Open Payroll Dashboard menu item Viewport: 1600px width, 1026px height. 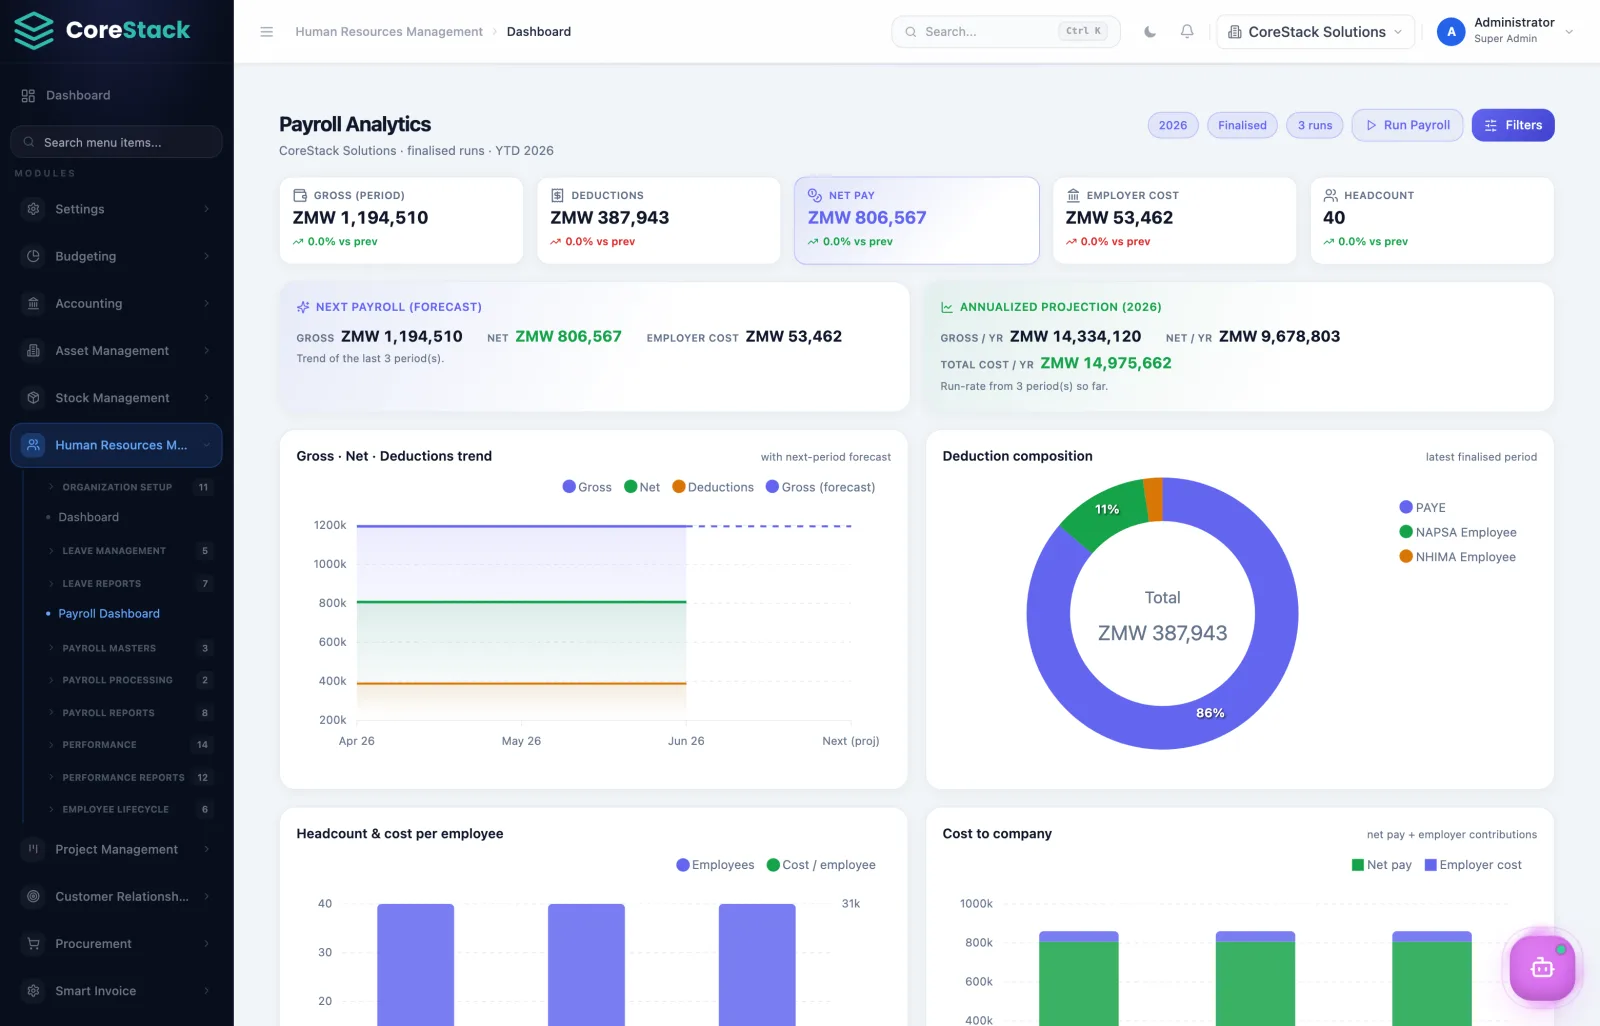(109, 614)
